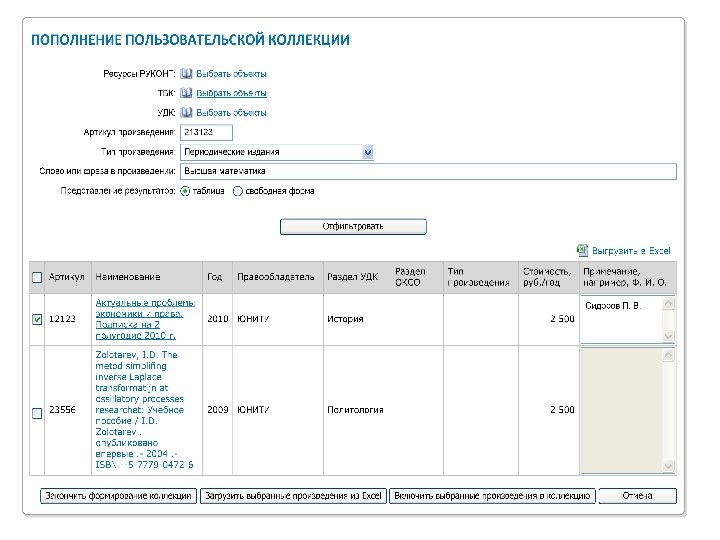Click the Отфильтровать button
This screenshot has width=720, height=540.
353,226
